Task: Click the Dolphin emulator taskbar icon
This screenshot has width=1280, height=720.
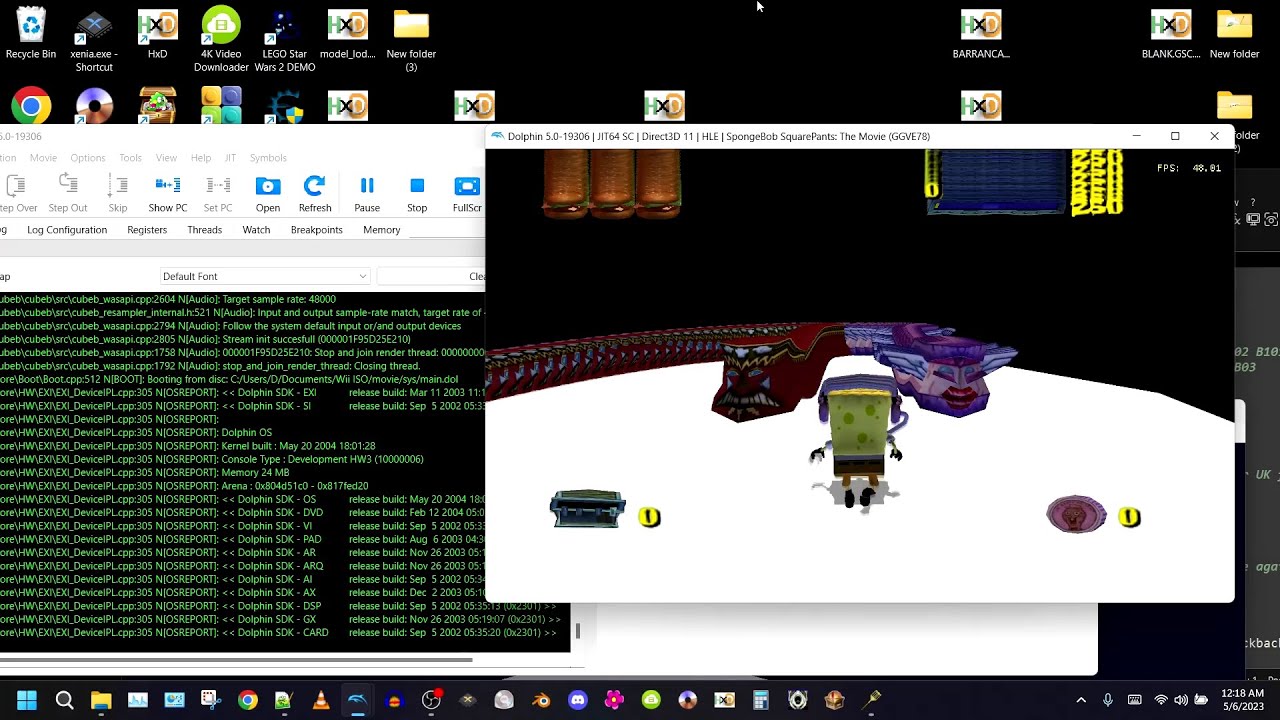Action: (x=357, y=700)
